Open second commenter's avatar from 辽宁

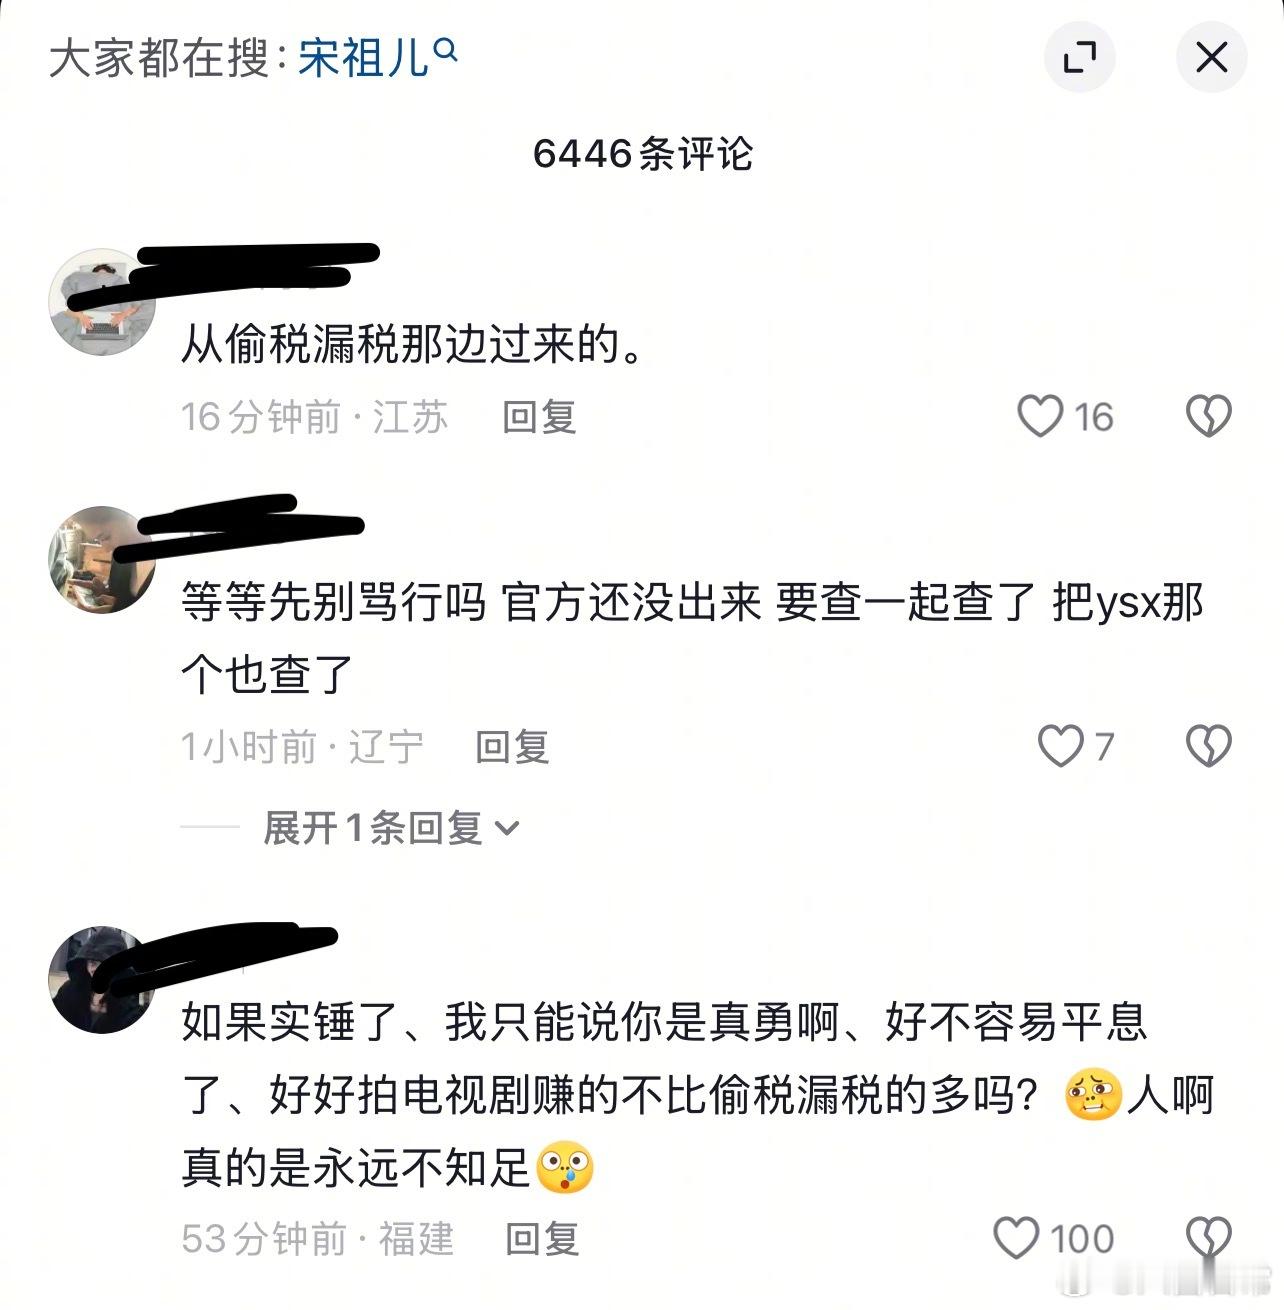tap(101, 559)
